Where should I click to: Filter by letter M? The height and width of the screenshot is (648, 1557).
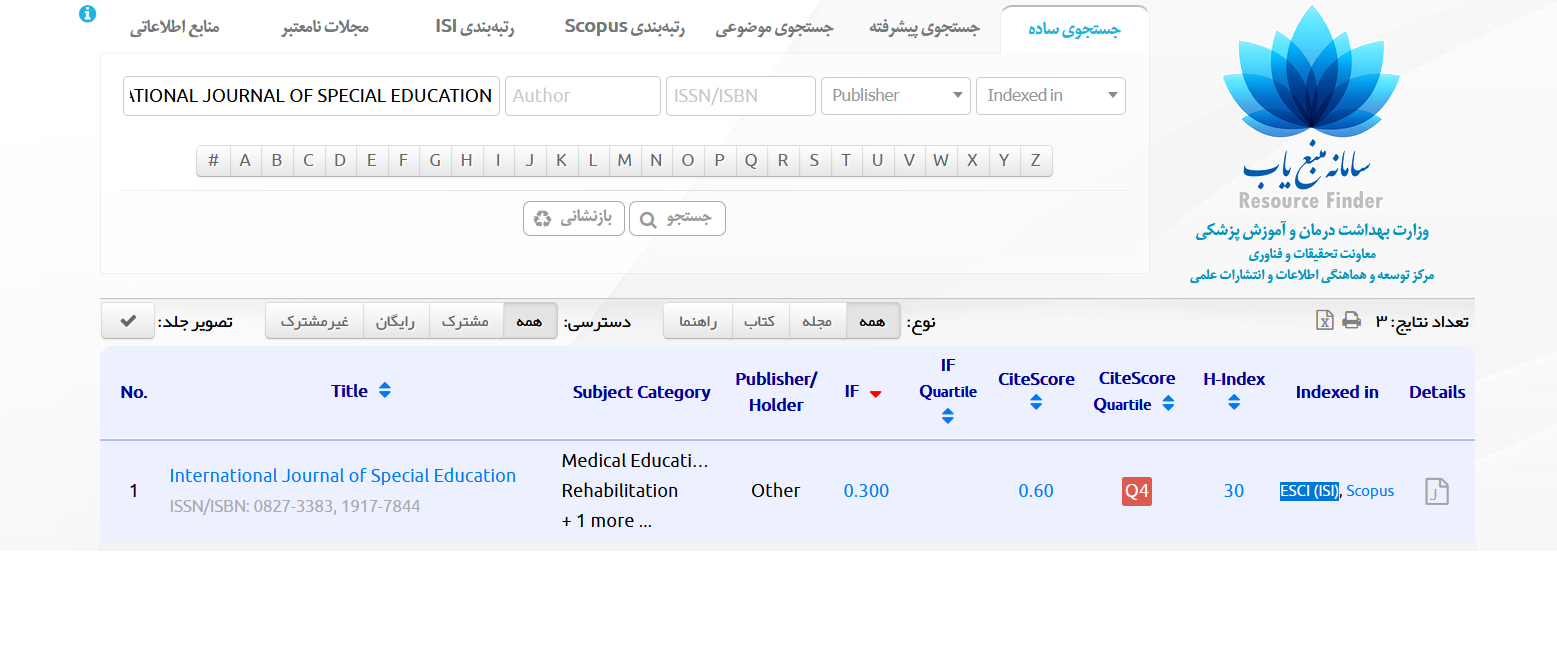point(624,161)
